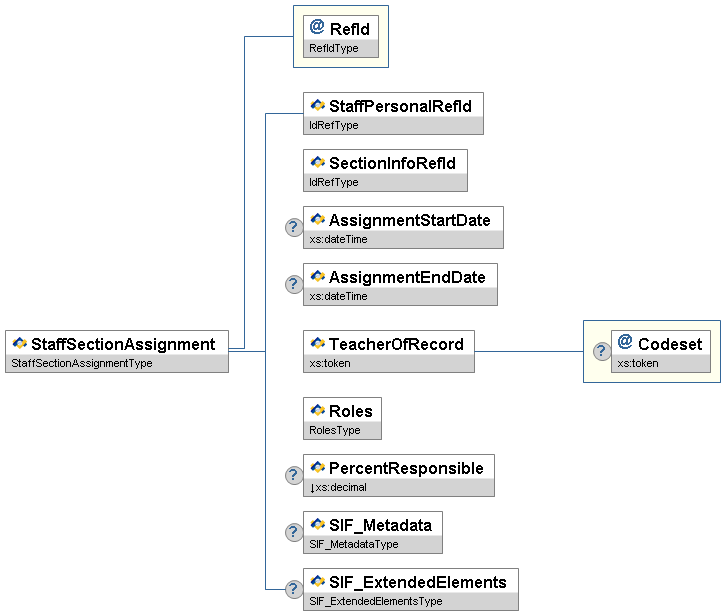The image size is (725, 615).
Task: Open the RolesType type label
Action: (334, 430)
